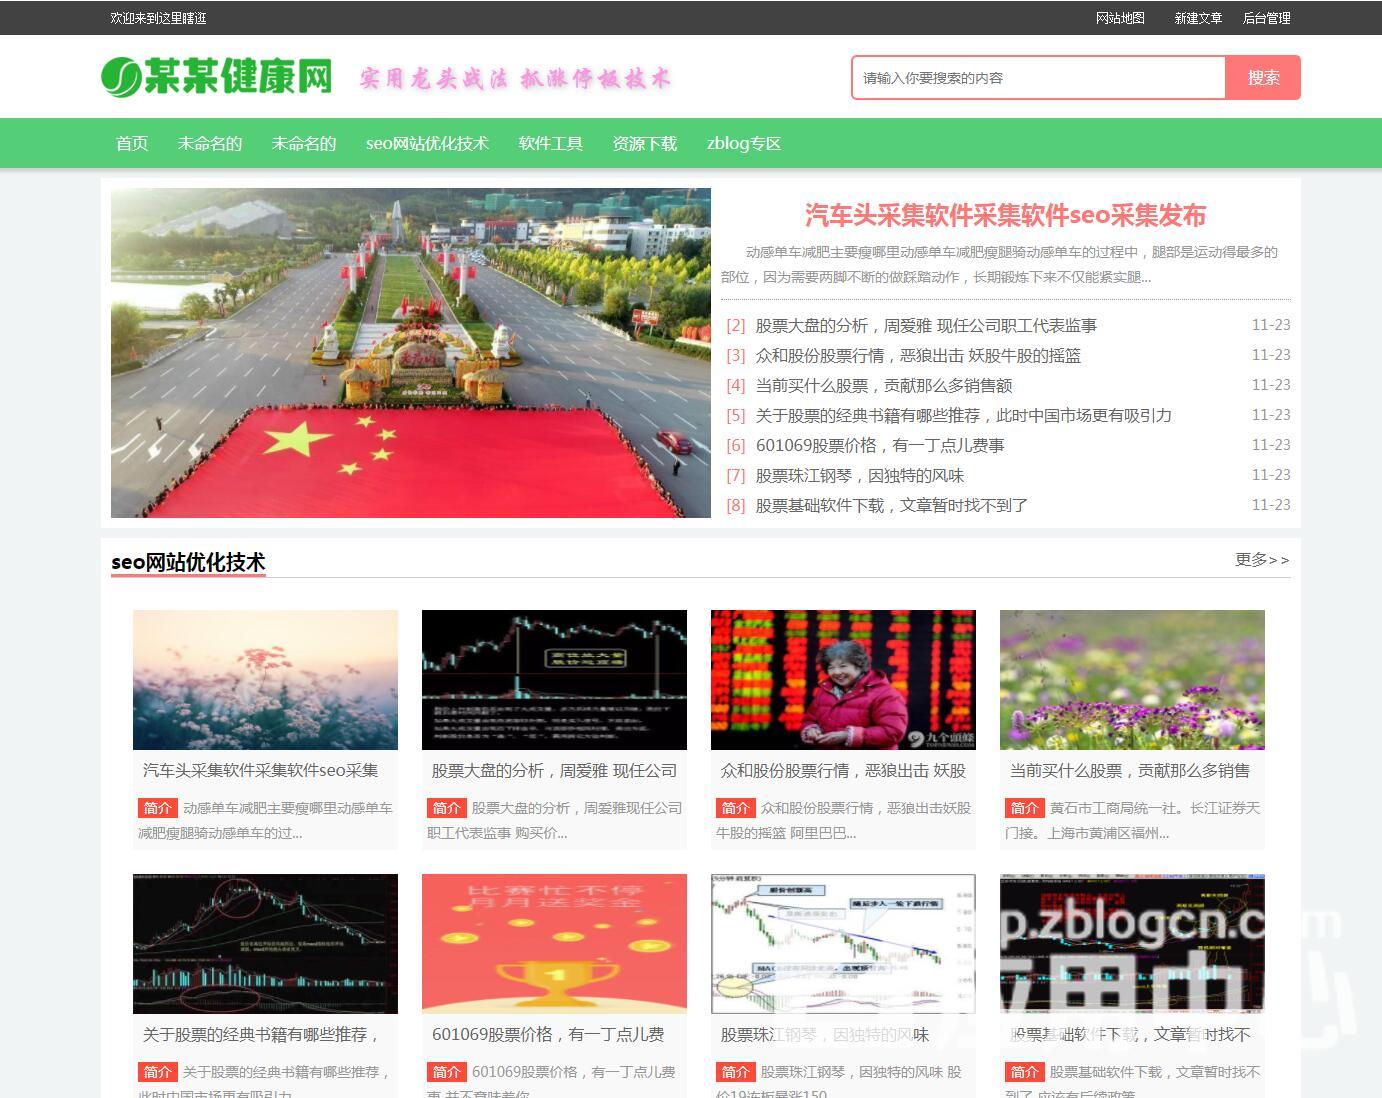Viewport: 1382px width, 1098px height.
Task: Open the 新建文章 link
Action: coord(1198,18)
